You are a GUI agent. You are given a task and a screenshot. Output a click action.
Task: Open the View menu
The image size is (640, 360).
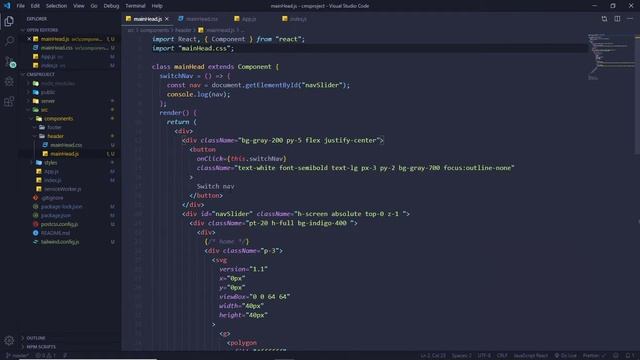pyautogui.click(x=79, y=6)
